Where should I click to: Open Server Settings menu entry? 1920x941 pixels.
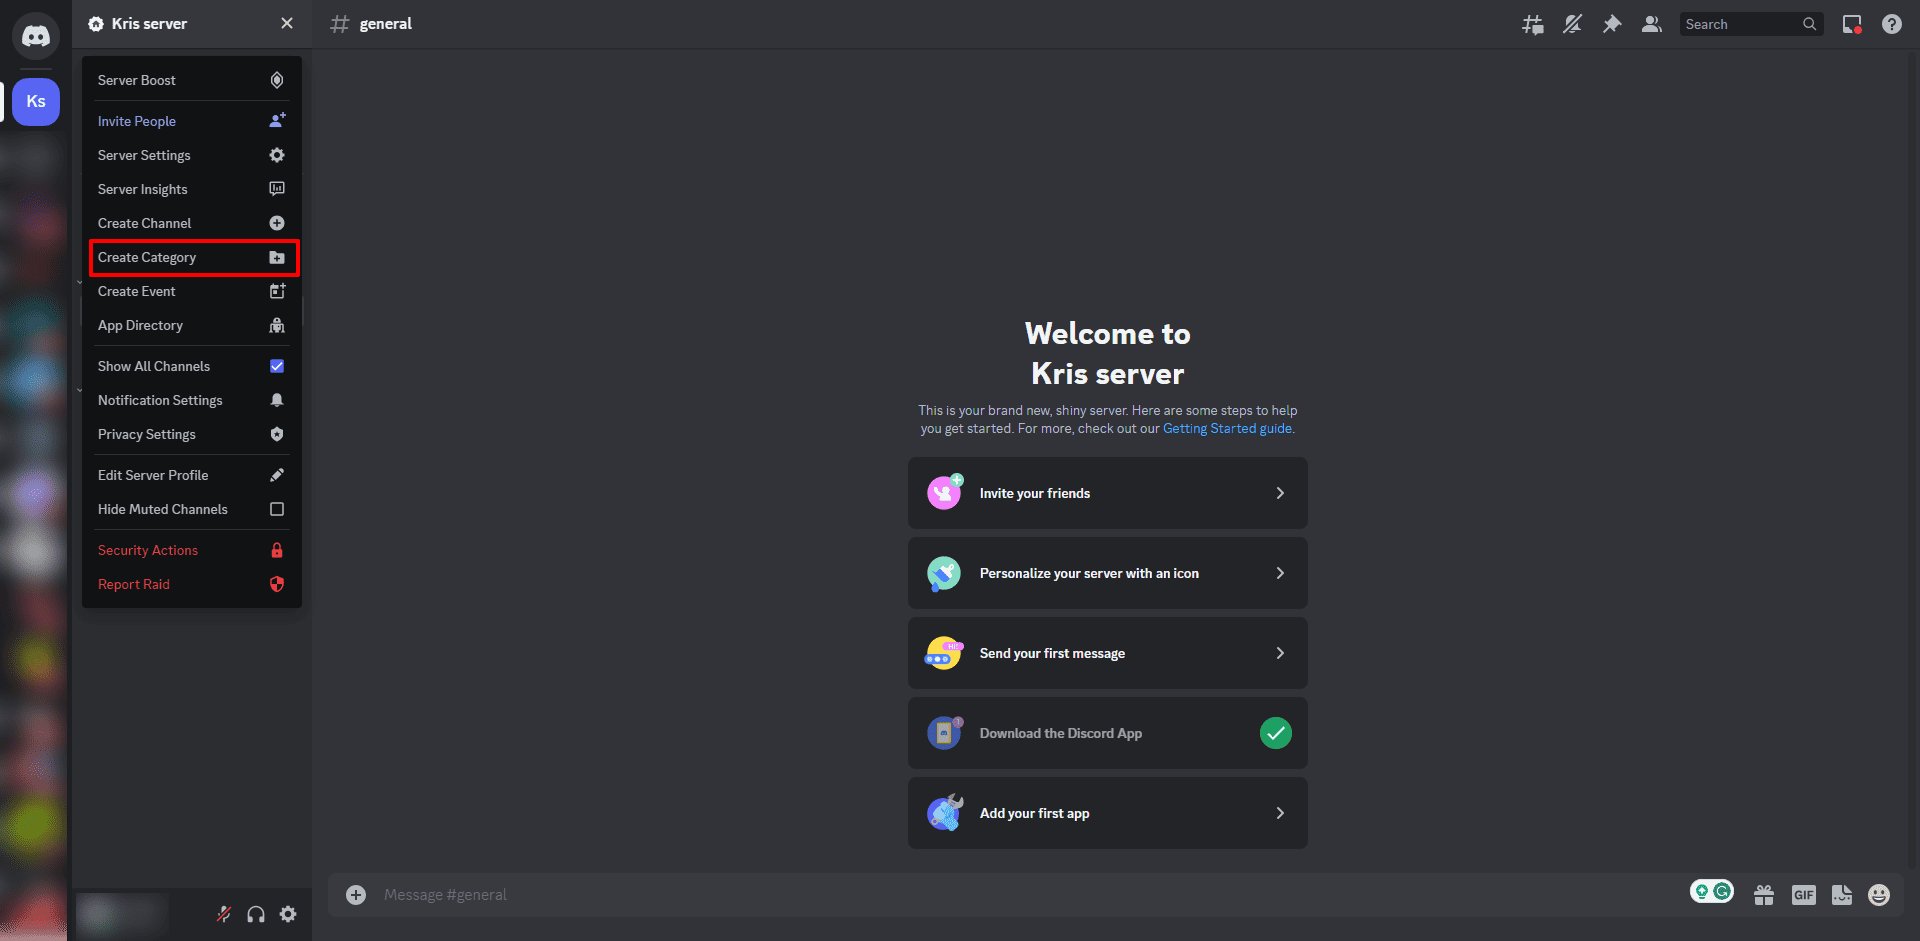[x=191, y=155]
